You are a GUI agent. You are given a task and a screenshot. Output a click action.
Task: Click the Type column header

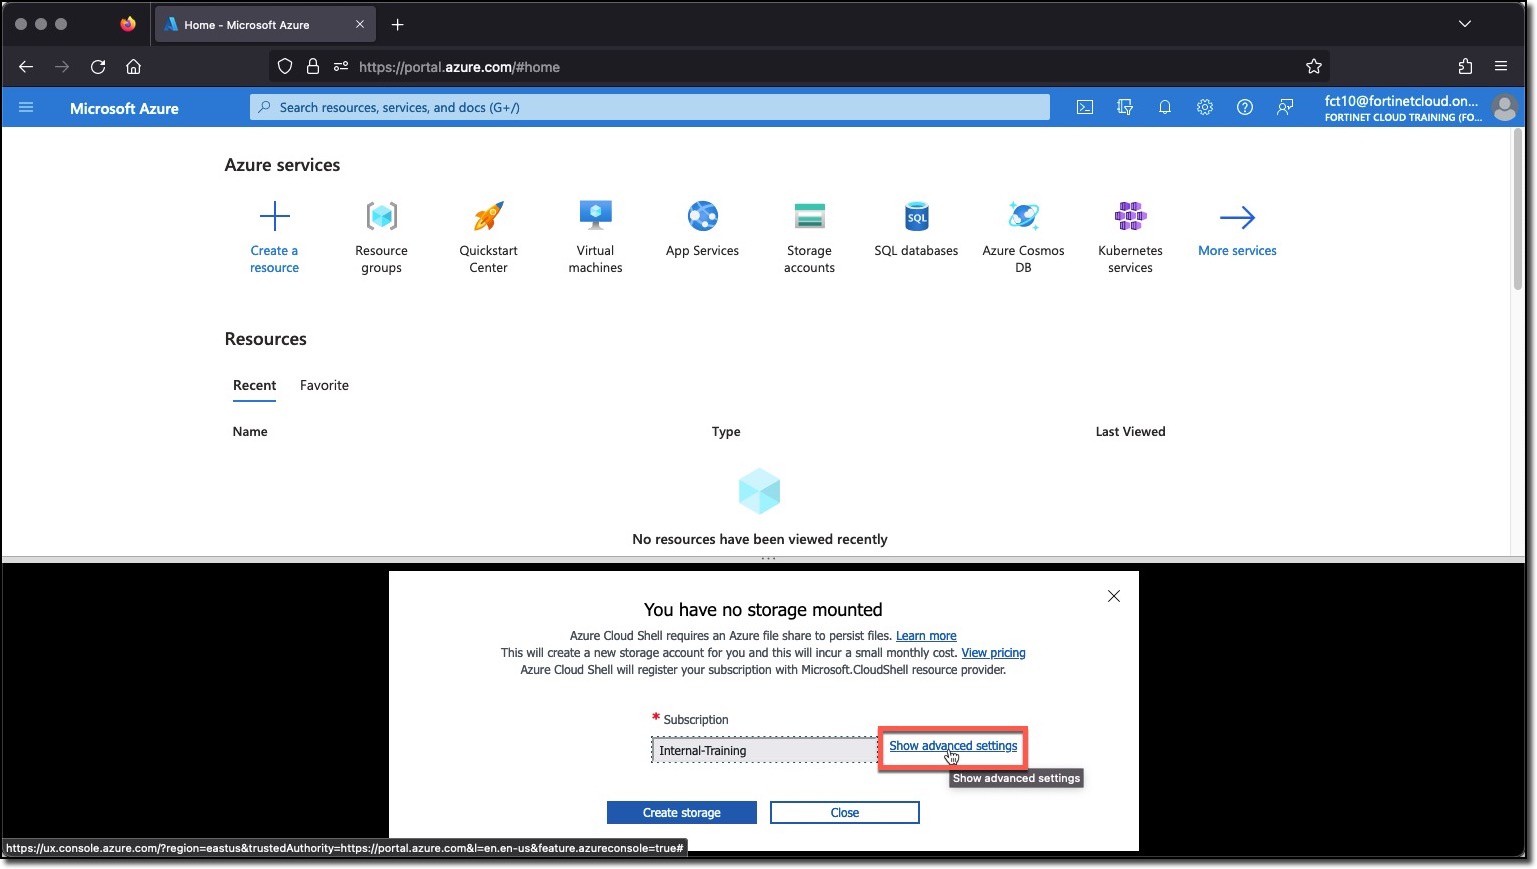pyautogui.click(x=726, y=432)
